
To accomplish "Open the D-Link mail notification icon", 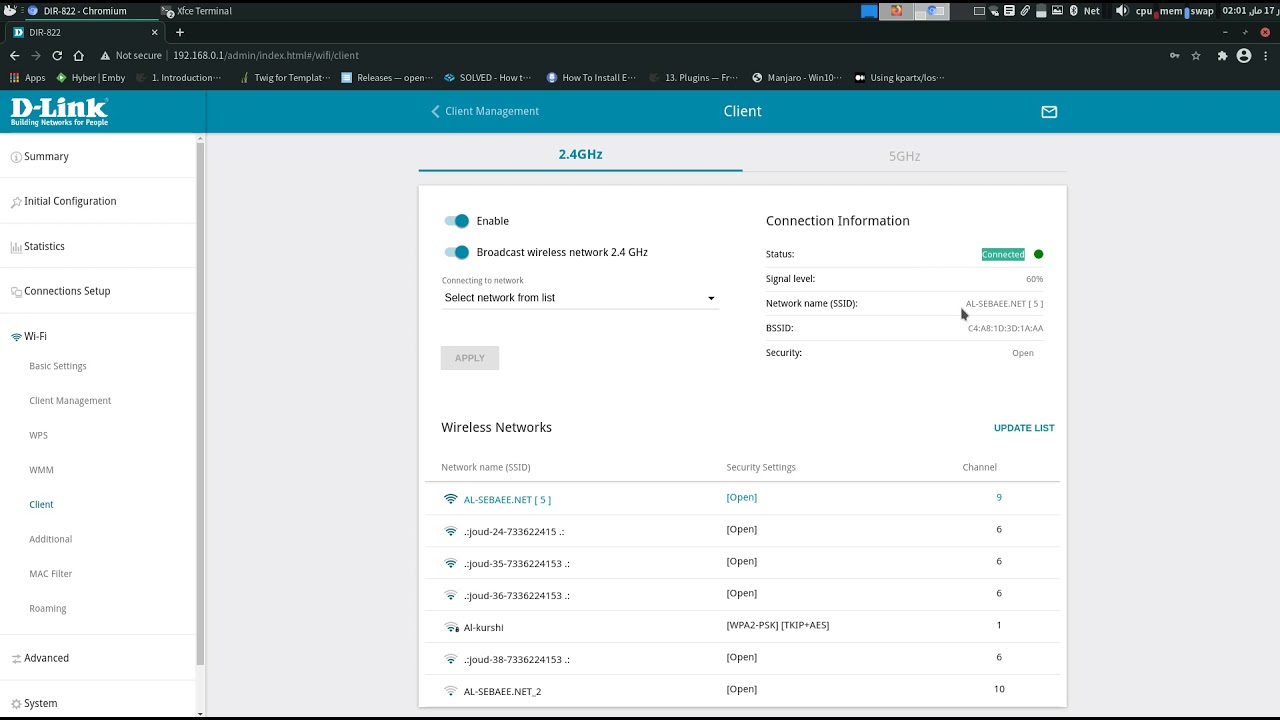I will click(1049, 112).
